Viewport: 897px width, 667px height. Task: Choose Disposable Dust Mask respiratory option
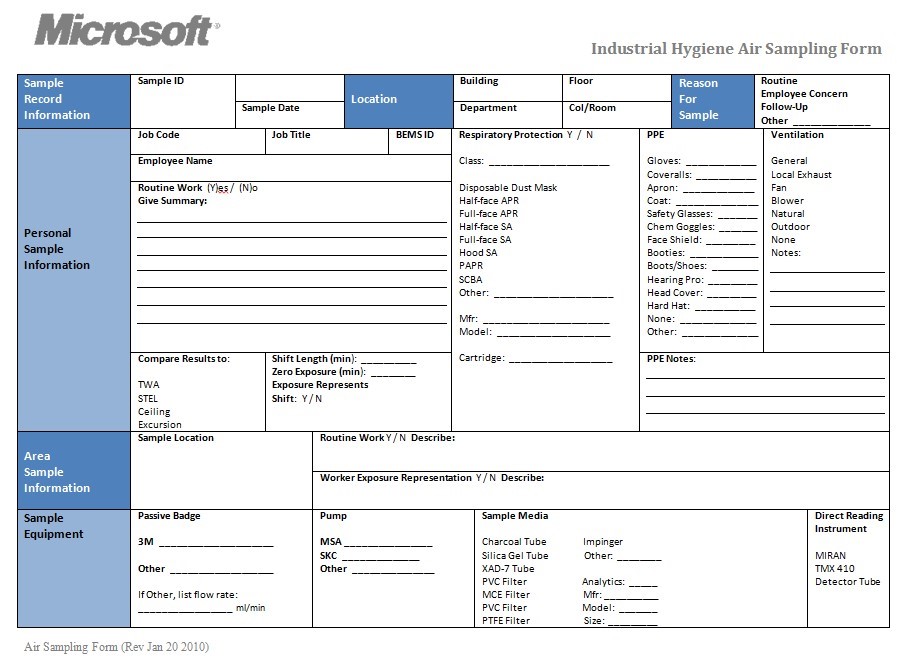507,188
